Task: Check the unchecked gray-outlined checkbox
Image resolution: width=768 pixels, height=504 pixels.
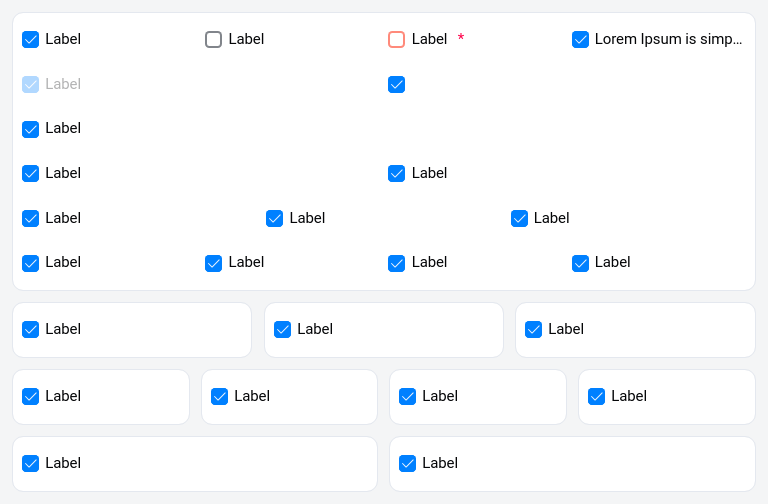Action: pyautogui.click(x=213, y=40)
